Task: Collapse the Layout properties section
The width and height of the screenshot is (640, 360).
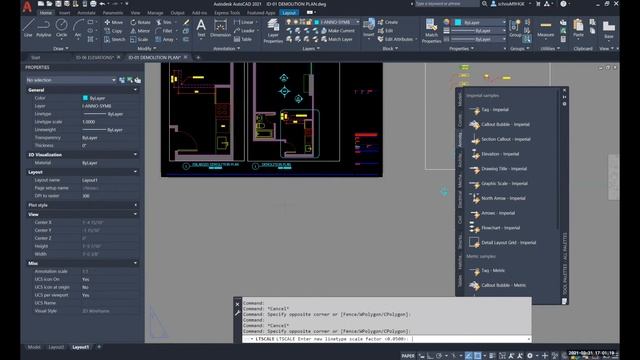Action: click(136, 172)
